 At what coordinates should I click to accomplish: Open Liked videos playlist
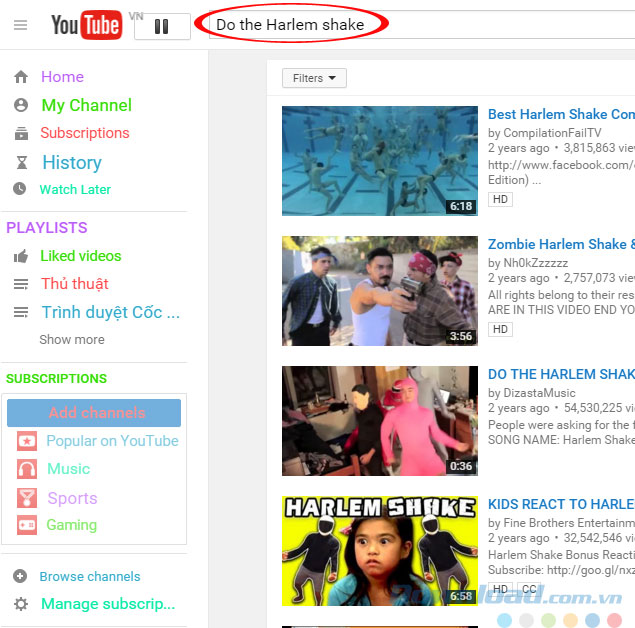(x=81, y=256)
